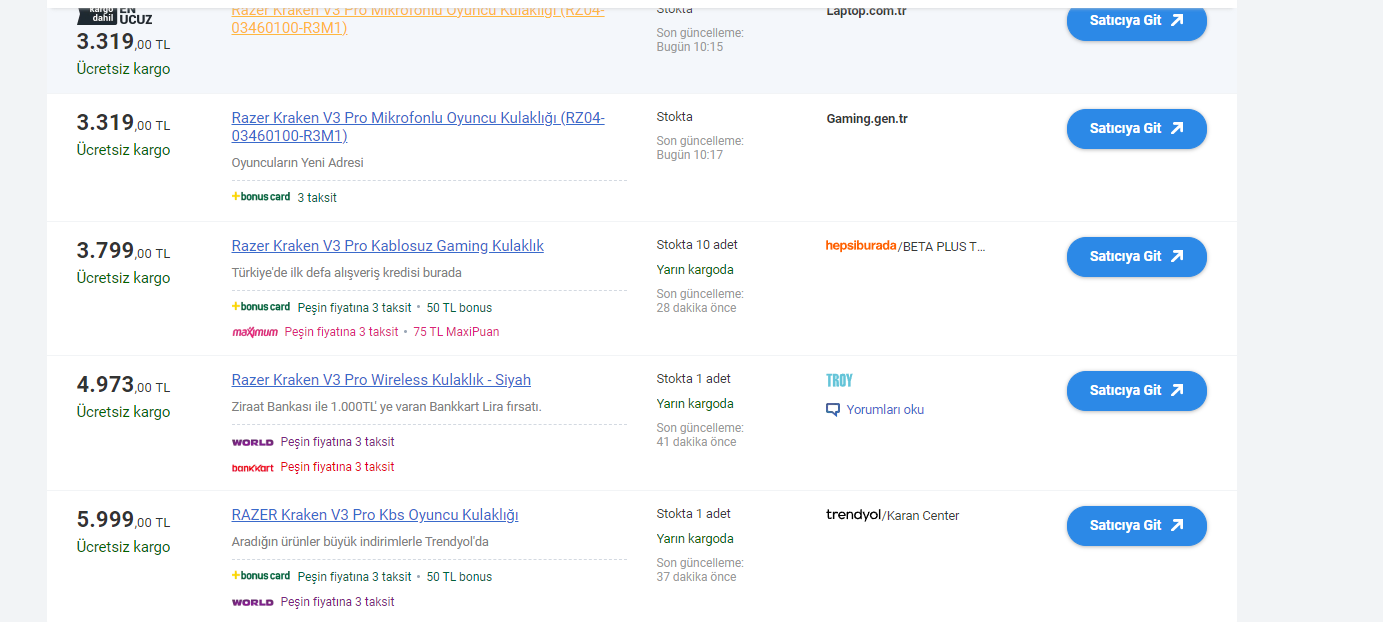Open Razer Kraken V3 Pro Kablosuz Gaming Kulaklık link
Screen dimensions: 1383x622
(x=387, y=246)
